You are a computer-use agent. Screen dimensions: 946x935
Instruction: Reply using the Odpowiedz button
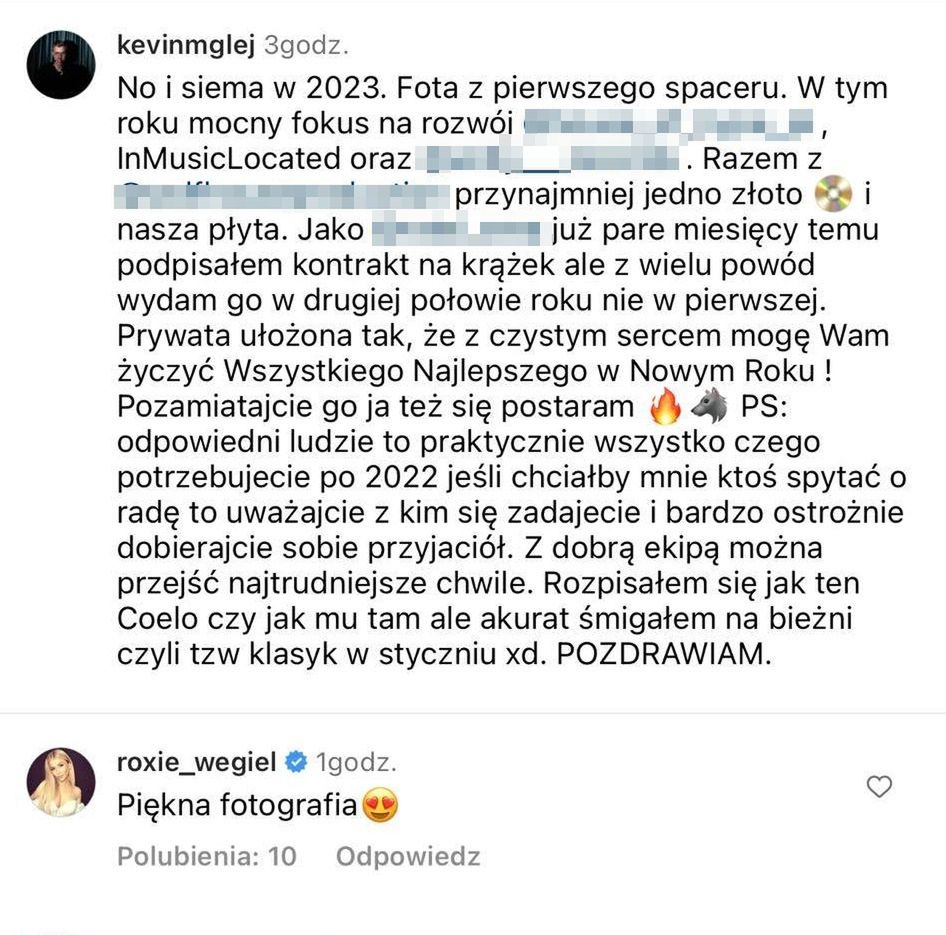pyautogui.click(x=408, y=857)
